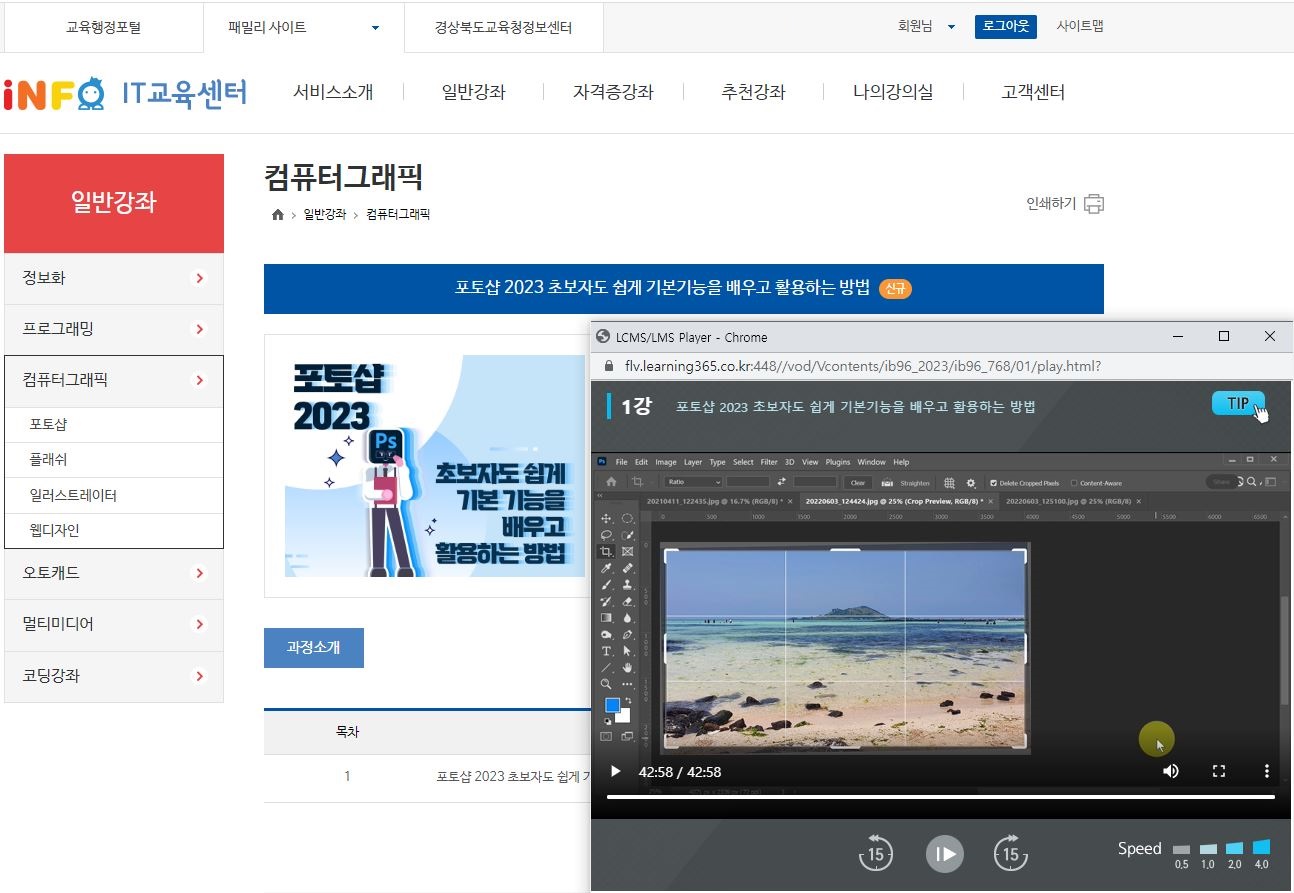The height and width of the screenshot is (893, 1294).
Task: Click 컴퓨터그래픽 in the breadcrumb
Action: [398, 215]
